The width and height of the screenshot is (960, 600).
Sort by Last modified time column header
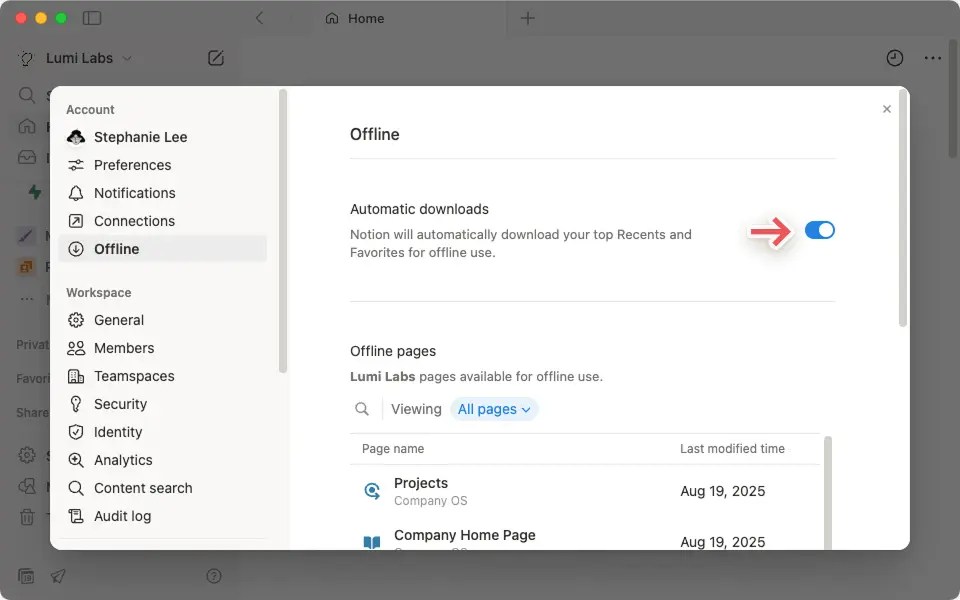tap(732, 449)
